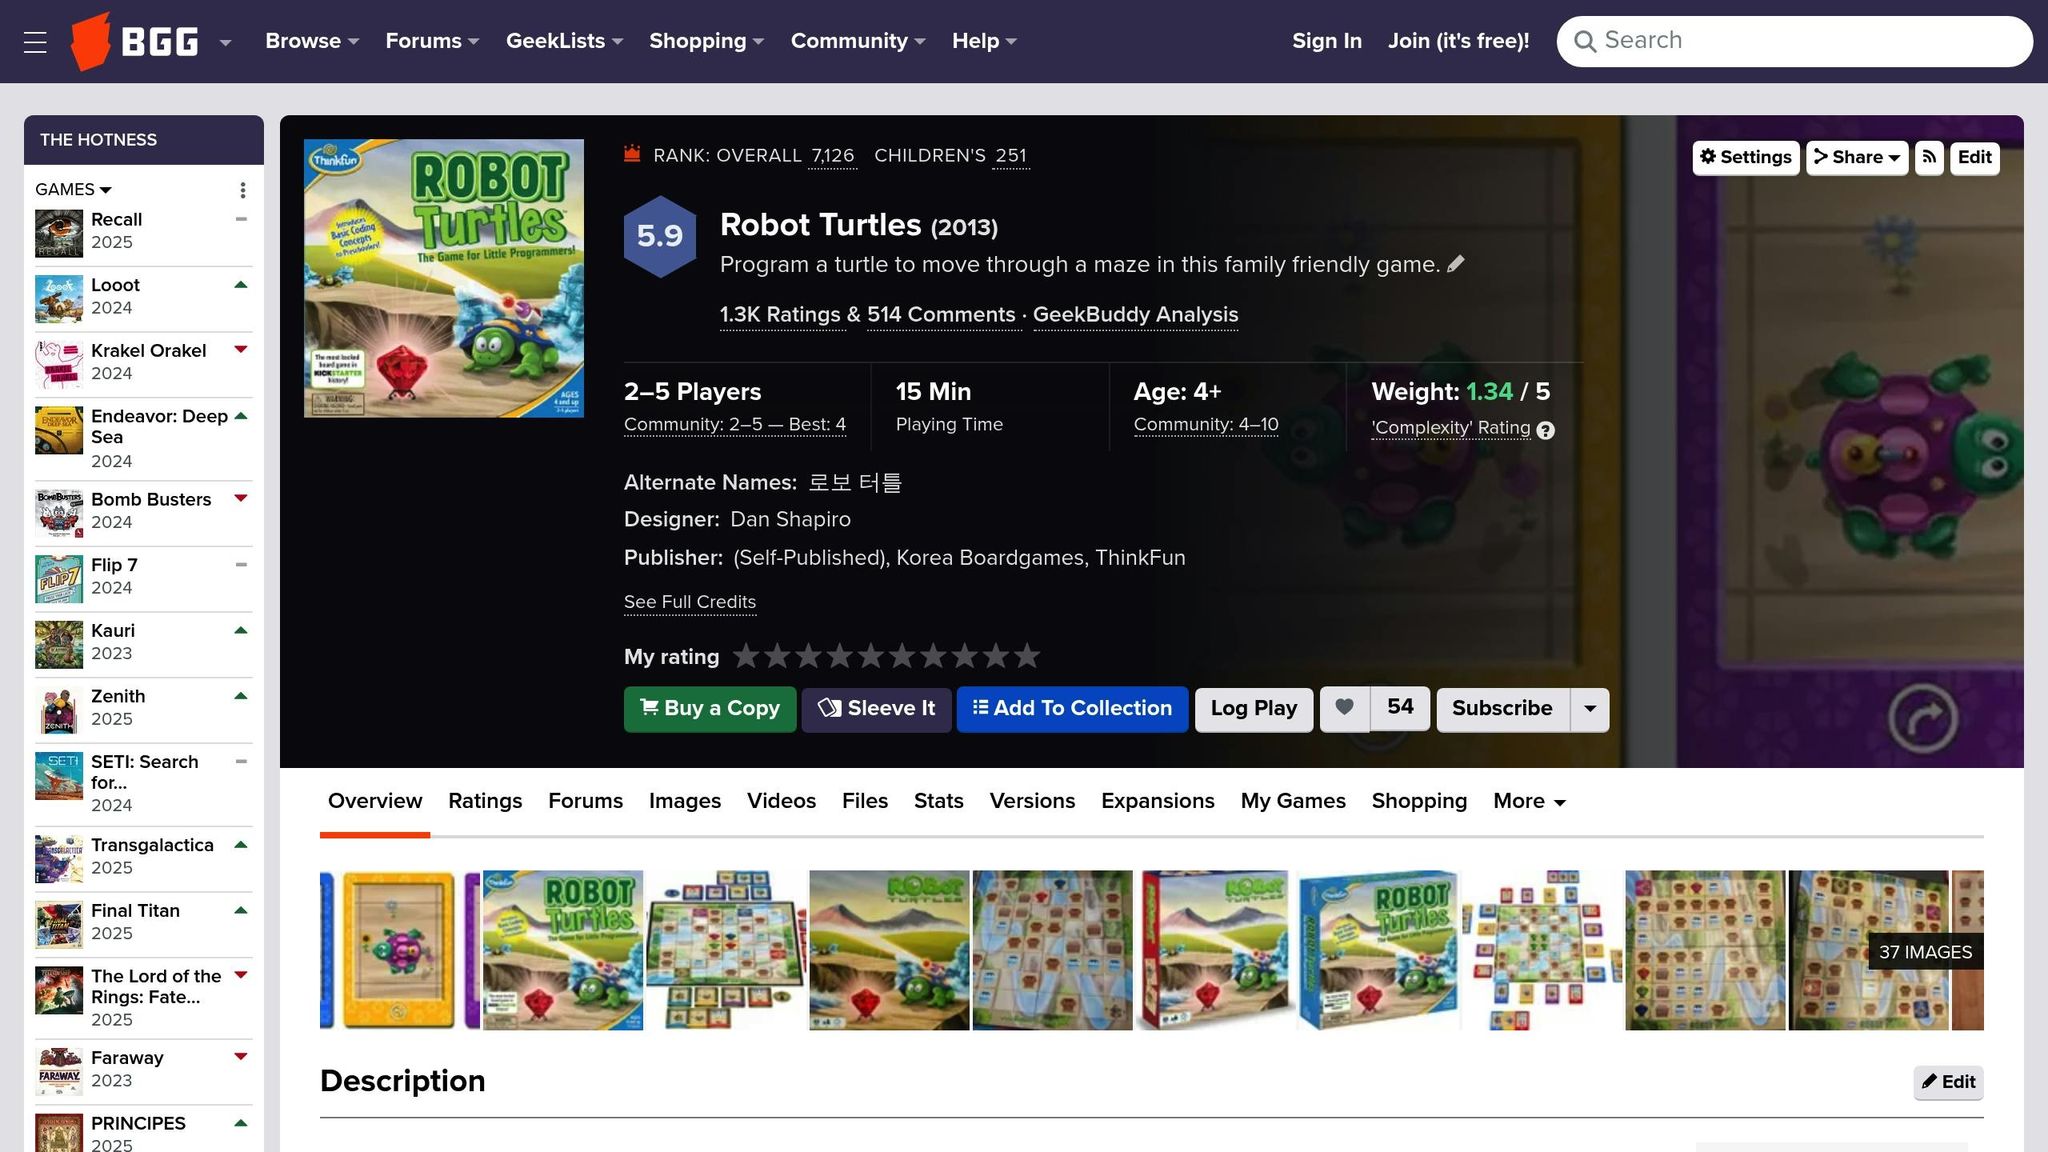2048x1152 pixels.
Task: Click Community: 2–5 — Best: 4 link
Action: [735, 424]
